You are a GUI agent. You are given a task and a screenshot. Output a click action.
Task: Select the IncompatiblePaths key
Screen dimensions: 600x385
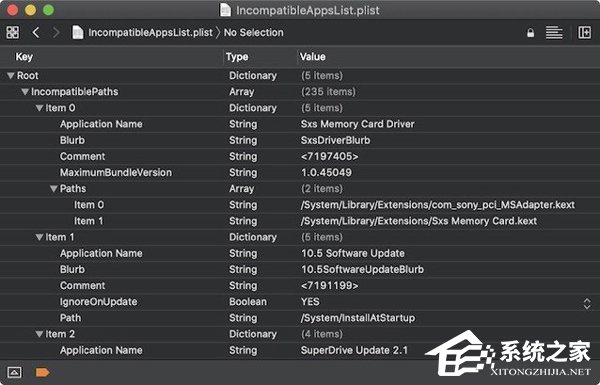pos(75,92)
